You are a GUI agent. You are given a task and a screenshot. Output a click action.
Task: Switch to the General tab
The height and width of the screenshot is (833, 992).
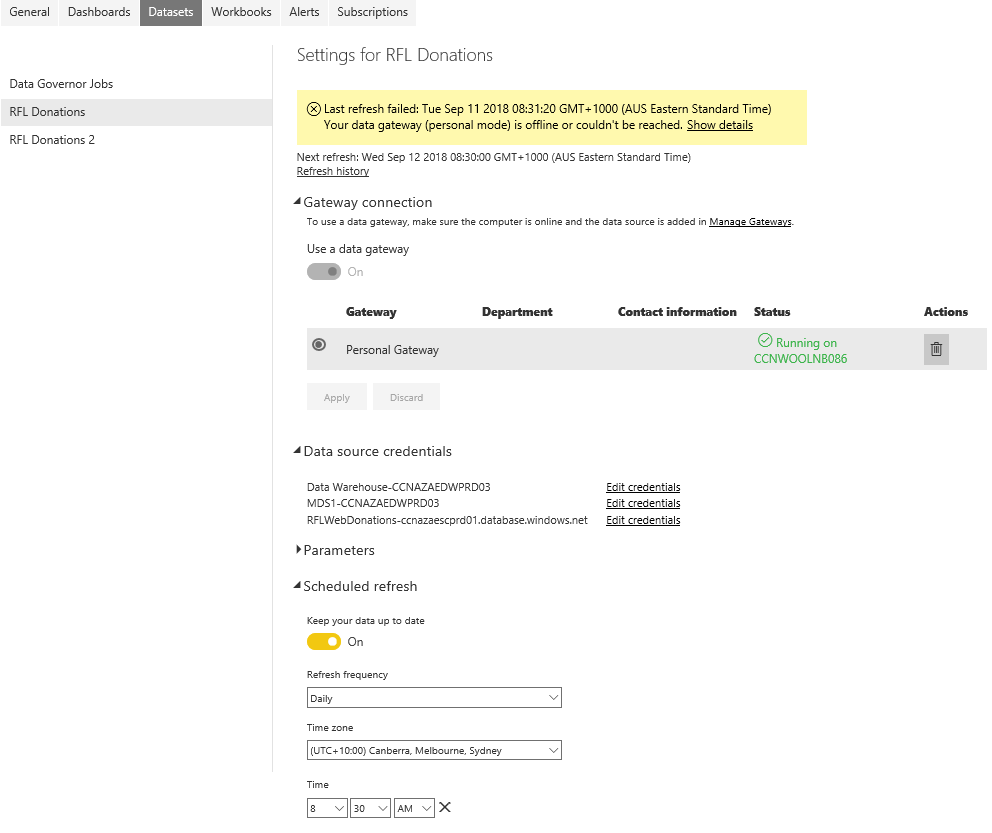(x=29, y=12)
